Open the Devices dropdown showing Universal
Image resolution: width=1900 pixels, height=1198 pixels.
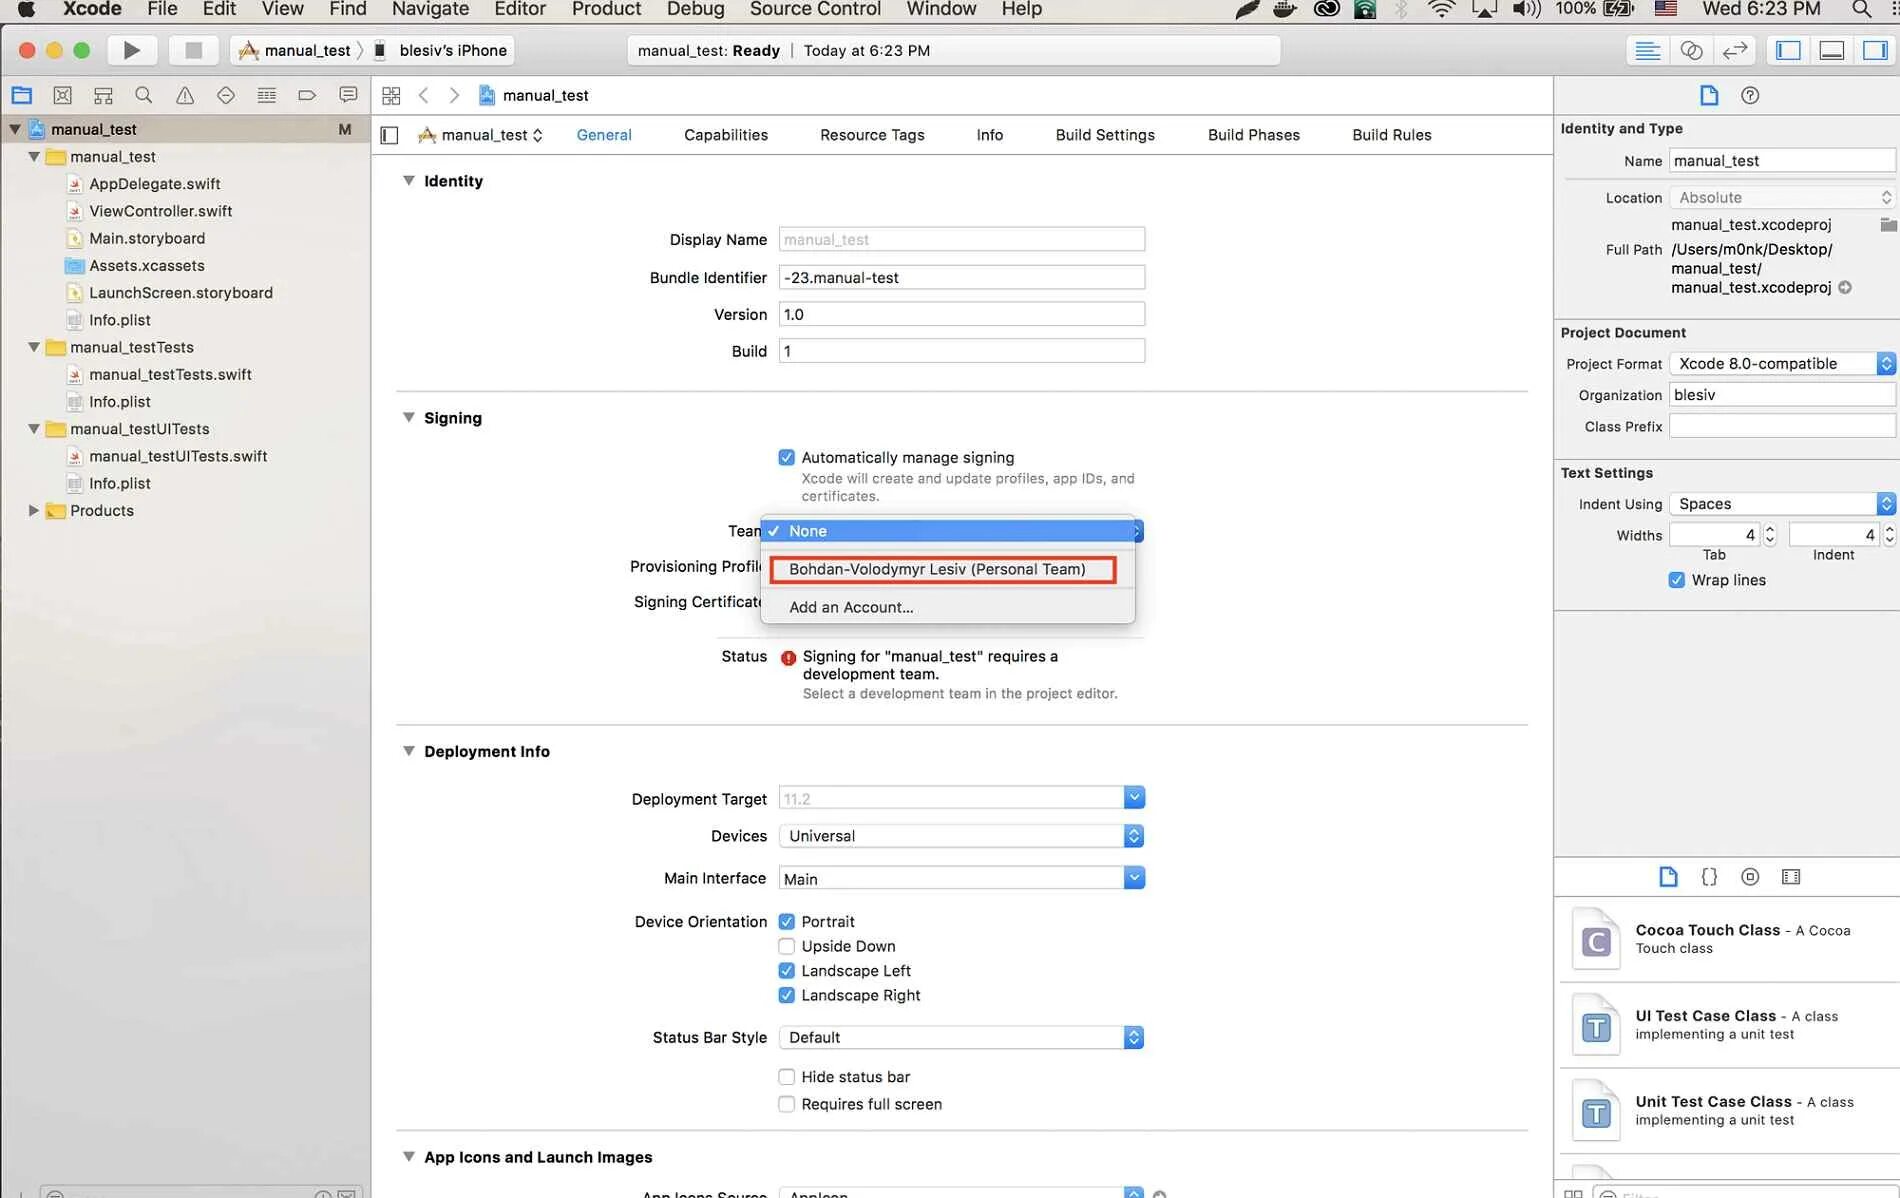coord(1132,836)
